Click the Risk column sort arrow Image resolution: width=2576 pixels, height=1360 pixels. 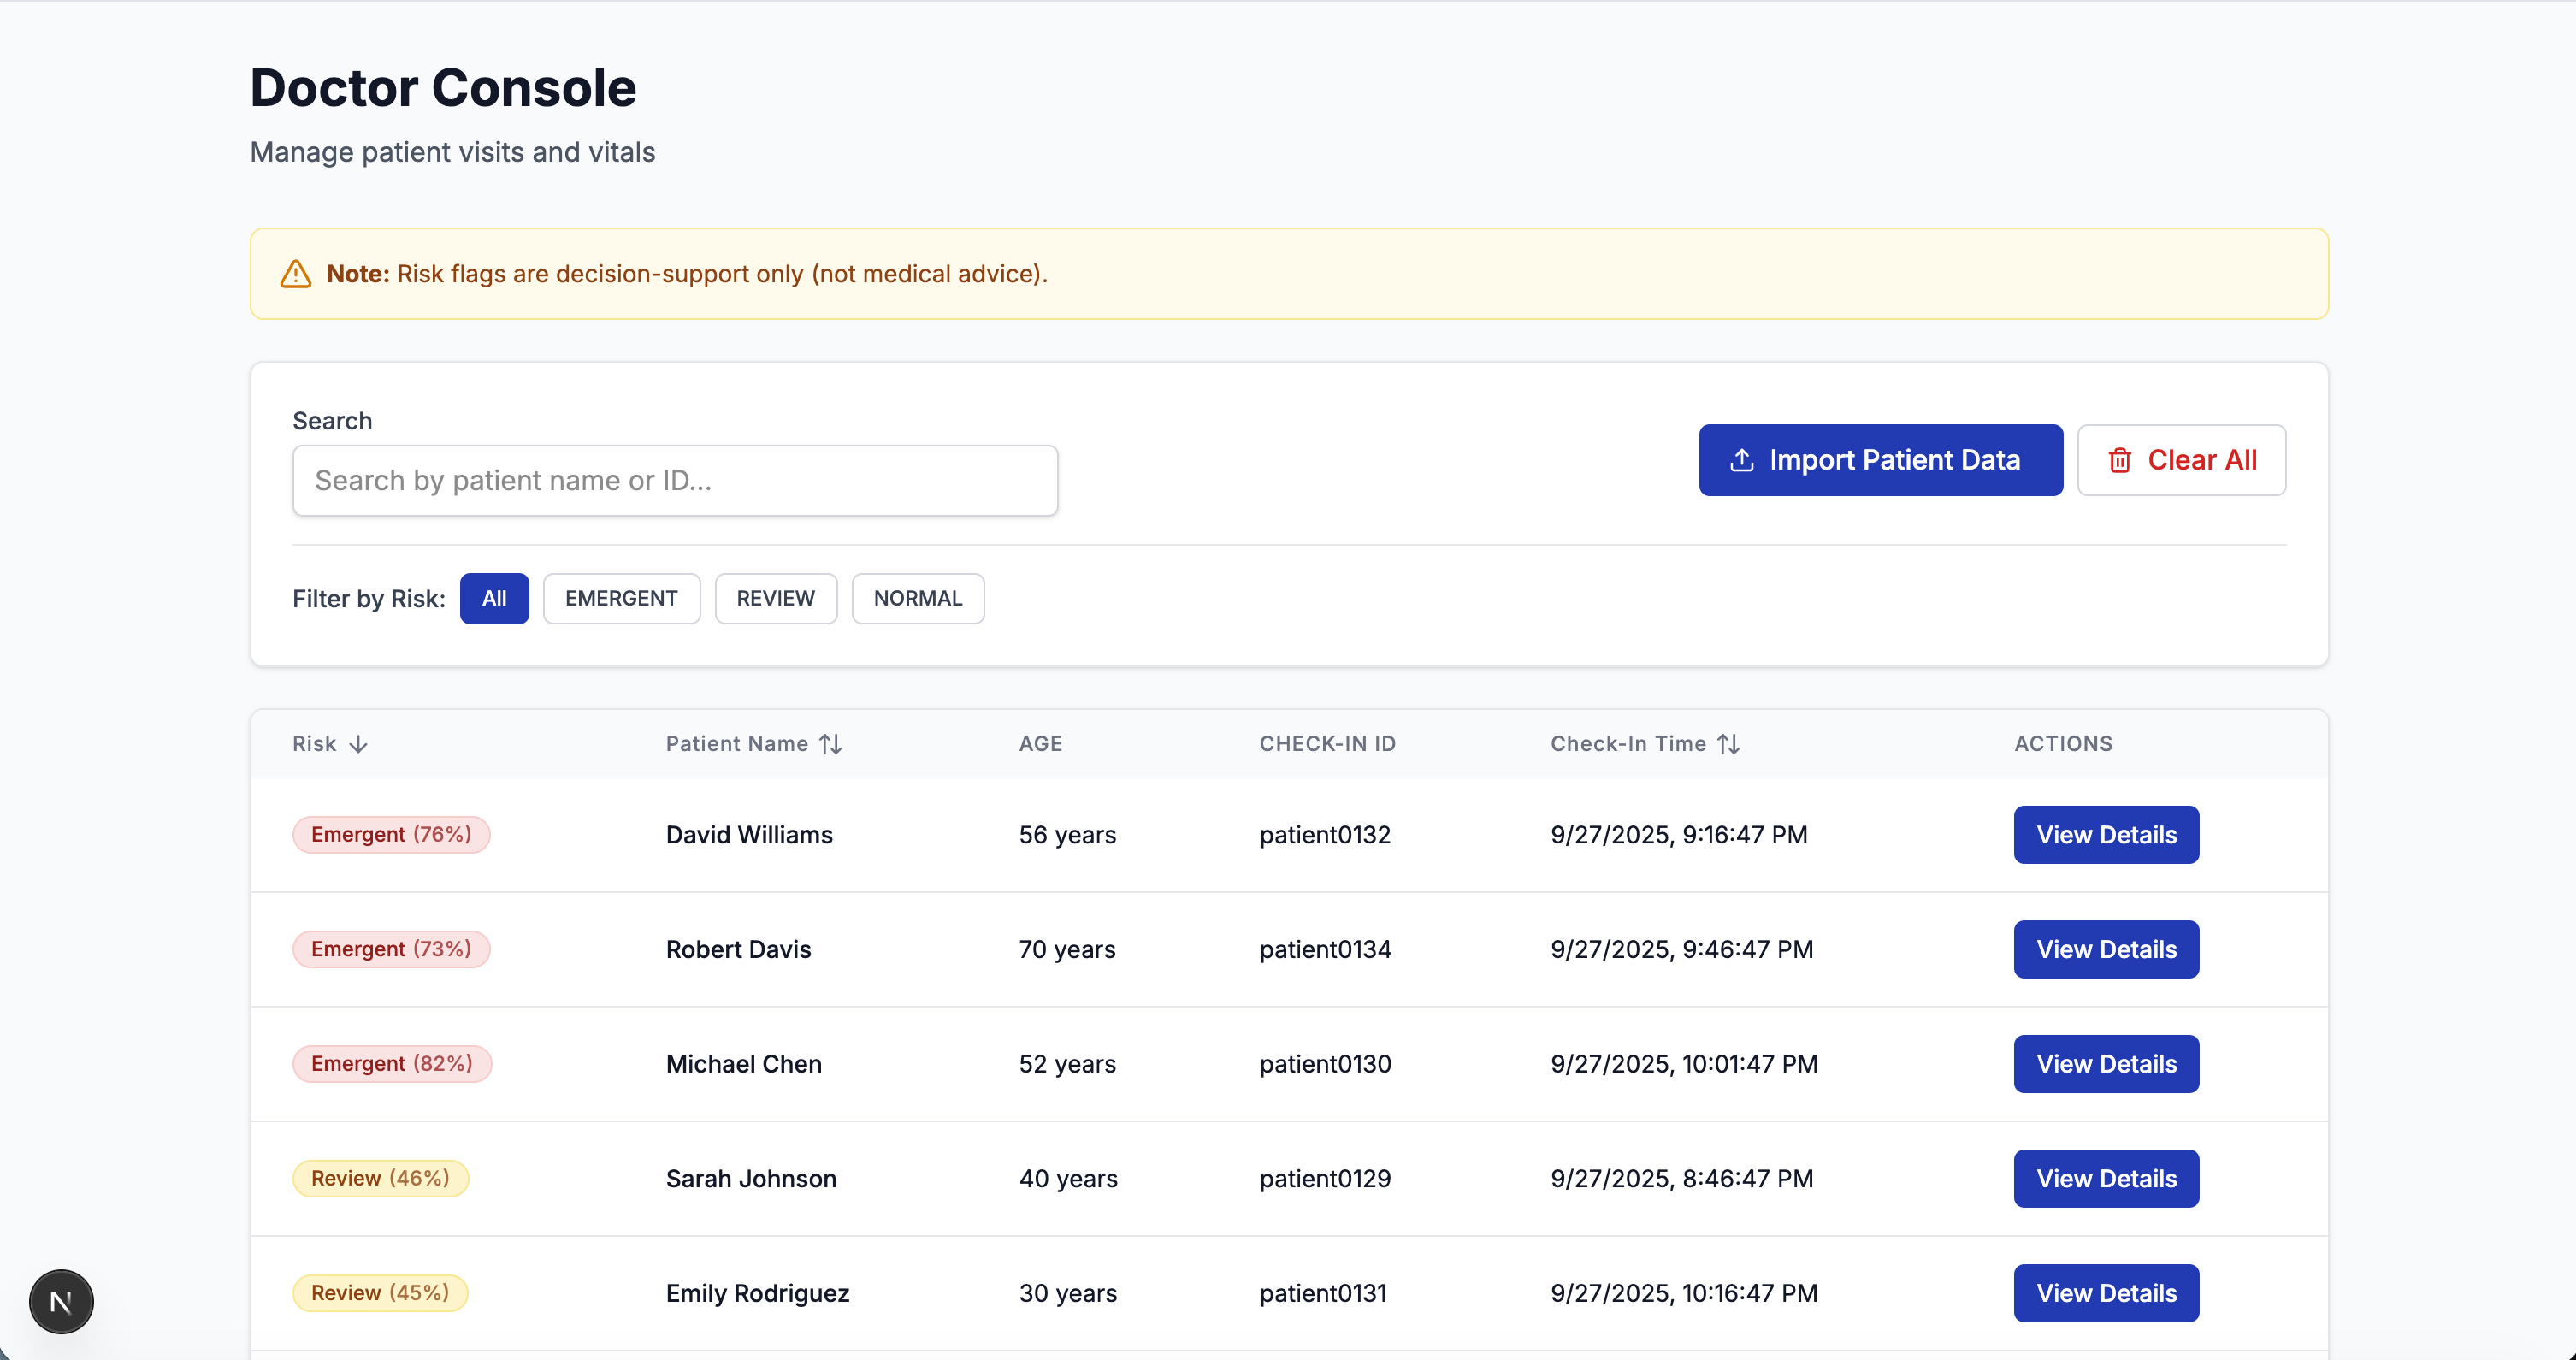pyautogui.click(x=358, y=744)
